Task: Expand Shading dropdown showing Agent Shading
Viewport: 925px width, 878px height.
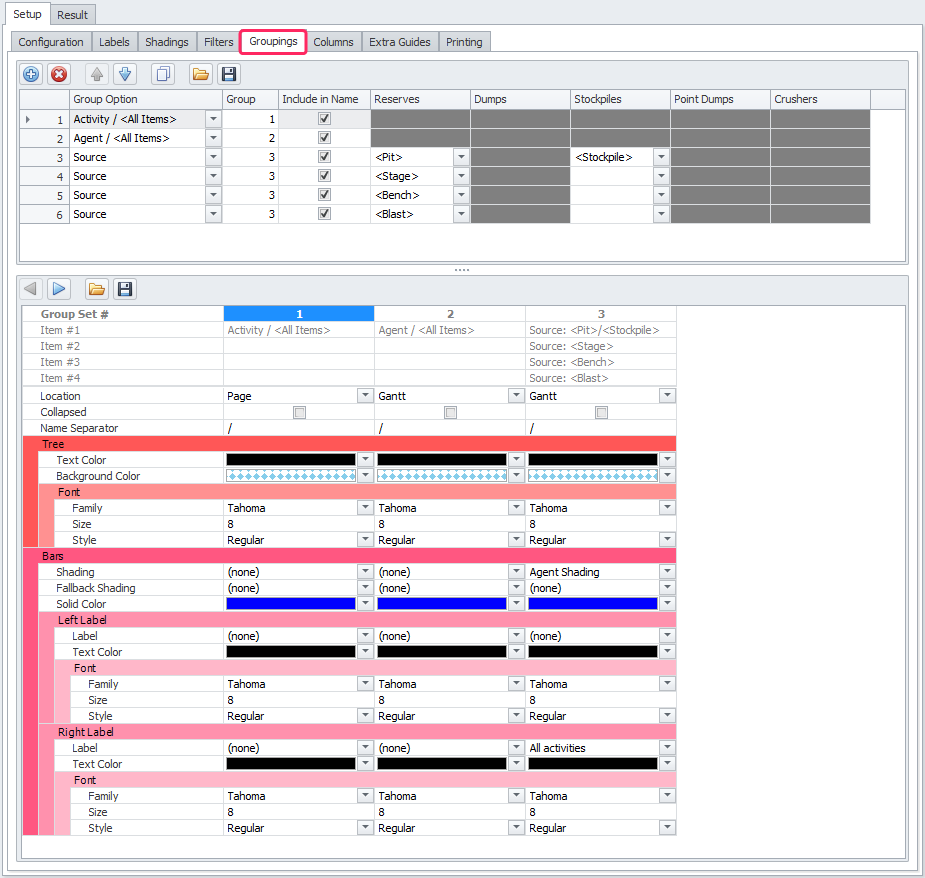Action: [x=667, y=572]
